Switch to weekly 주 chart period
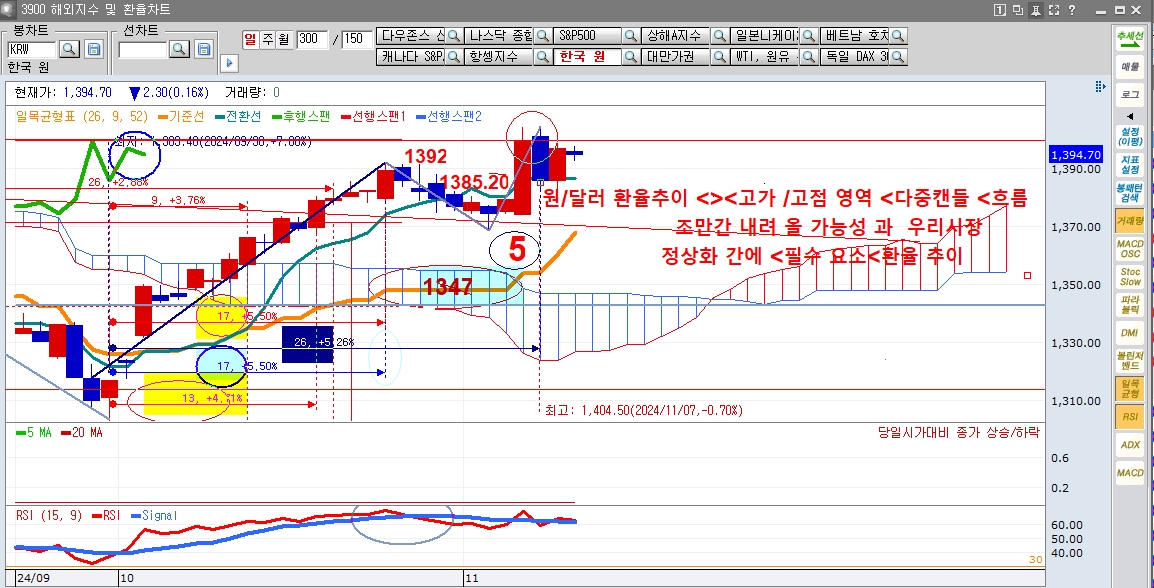 click(267, 39)
